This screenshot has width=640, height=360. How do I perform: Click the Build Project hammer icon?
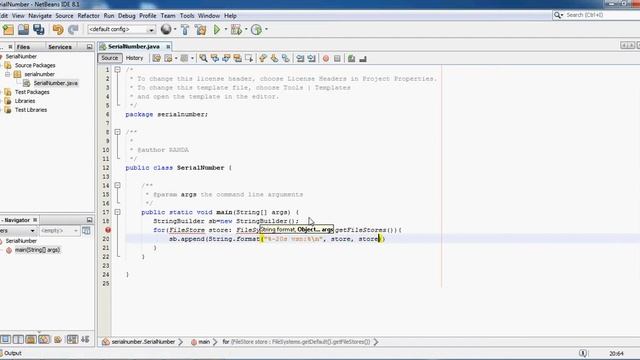click(x=185, y=29)
